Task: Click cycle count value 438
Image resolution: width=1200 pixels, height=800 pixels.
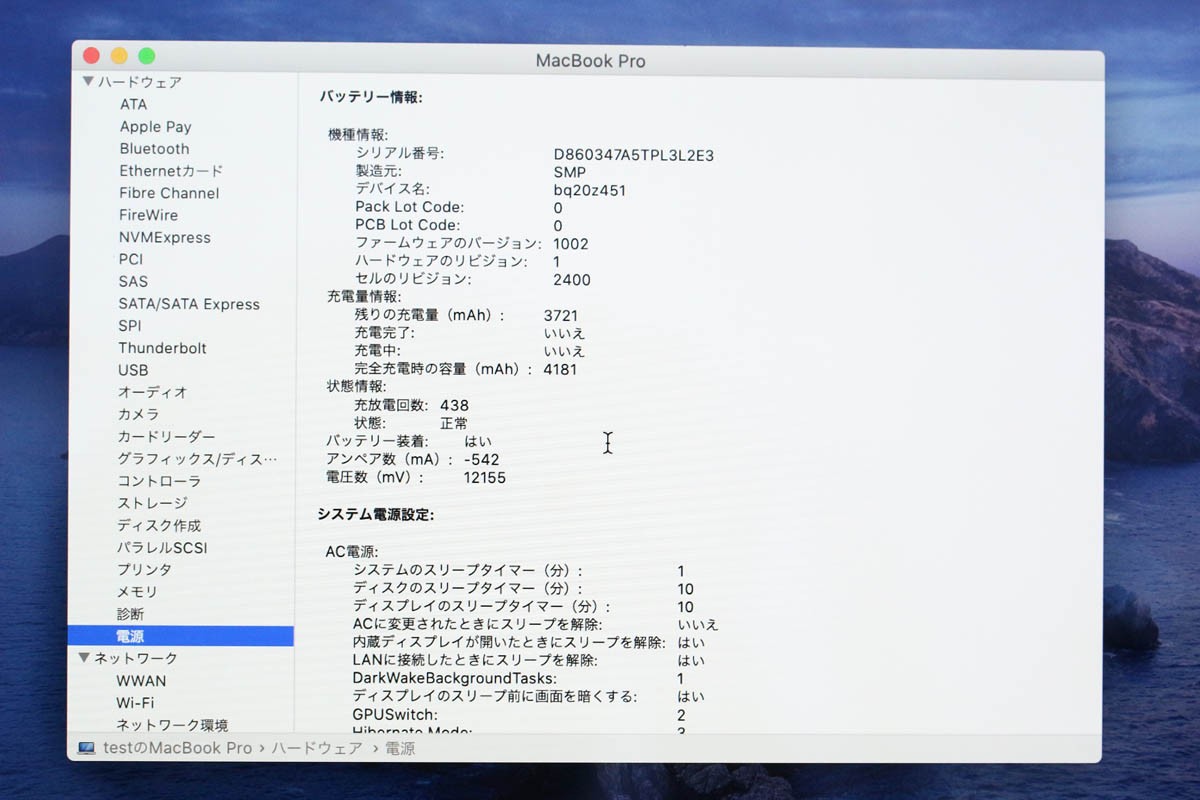Action: pyautogui.click(x=454, y=406)
